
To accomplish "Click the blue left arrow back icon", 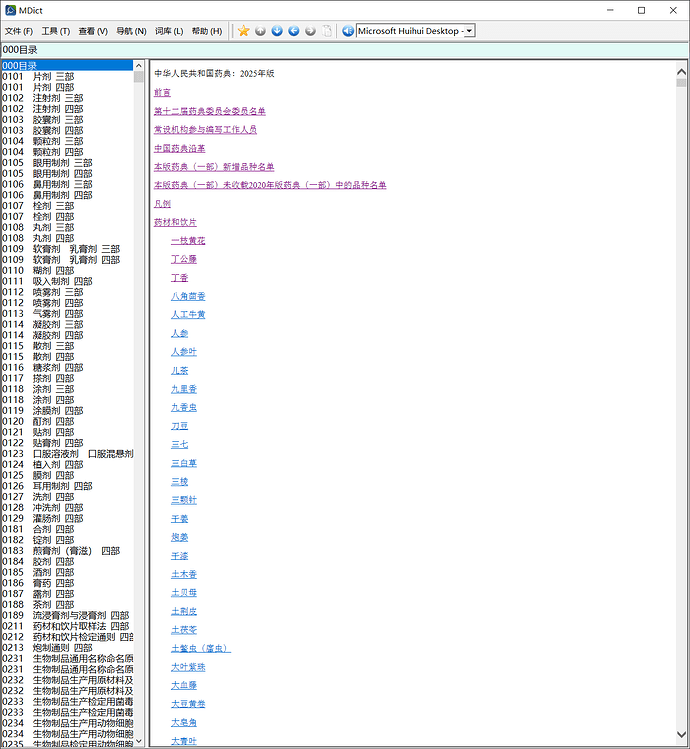I will click(294, 31).
